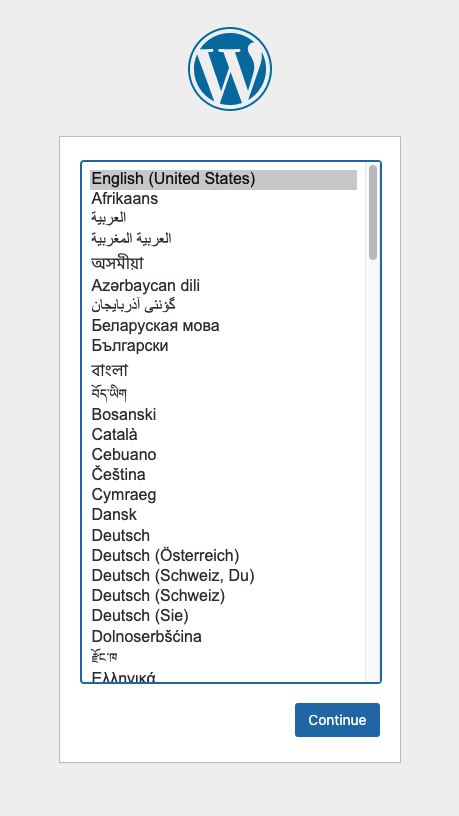
Task: Pick plain Deutsch option
Action: [x=223, y=536]
